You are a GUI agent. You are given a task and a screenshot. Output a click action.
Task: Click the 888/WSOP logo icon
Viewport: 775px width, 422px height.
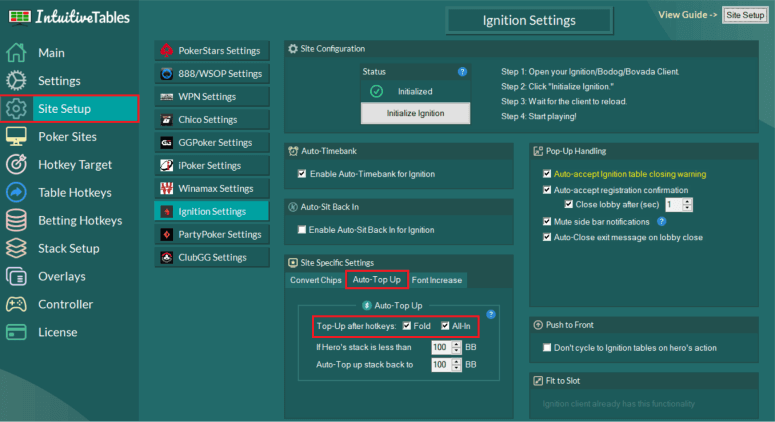pyautogui.click(x=167, y=74)
